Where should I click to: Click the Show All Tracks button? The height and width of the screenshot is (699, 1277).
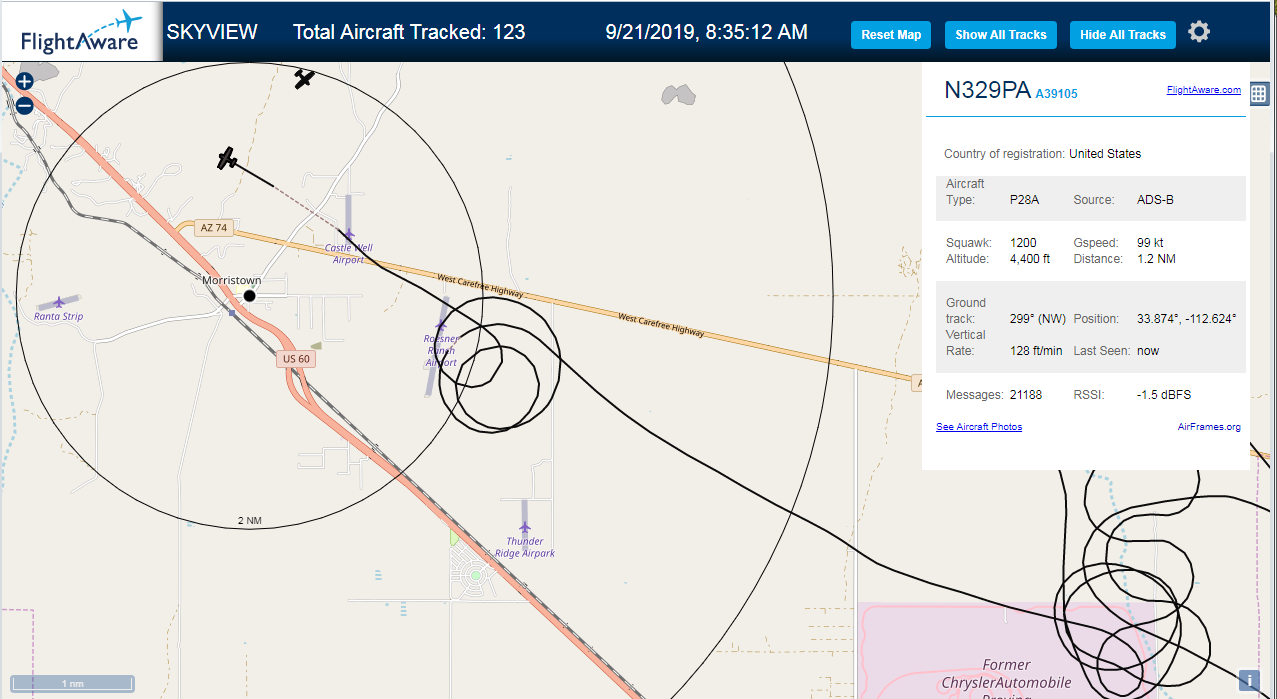click(1000, 35)
